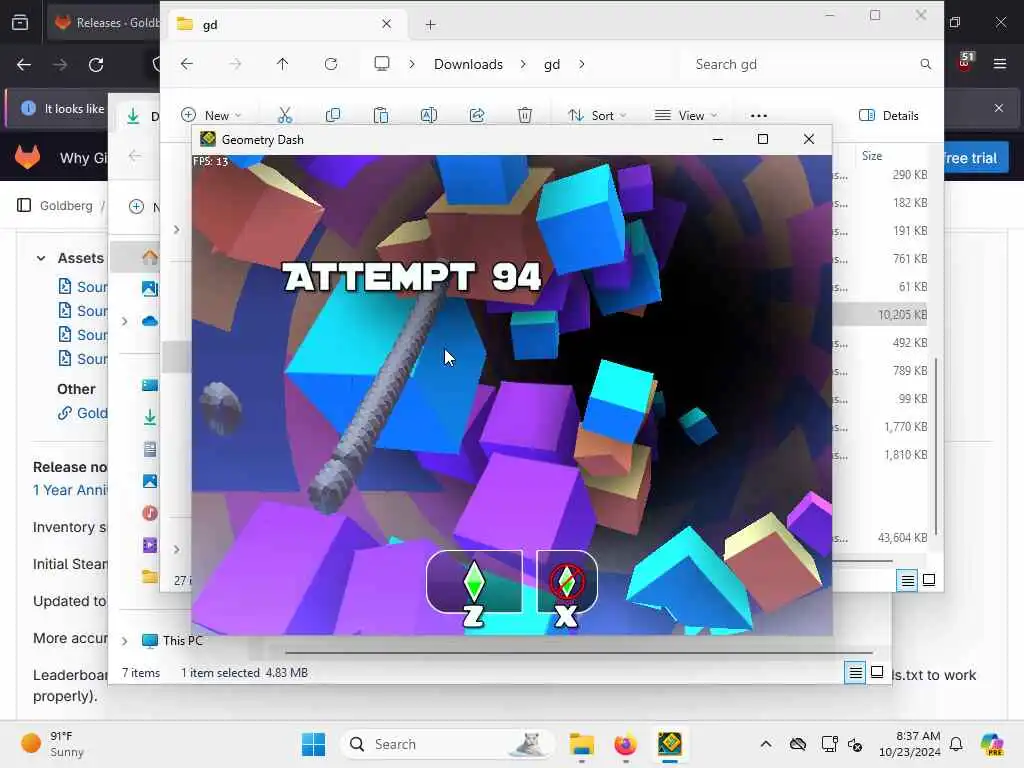The height and width of the screenshot is (768, 1024).
Task: Switch to the Releases Goldberg Firefox tab
Action: tap(103, 23)
